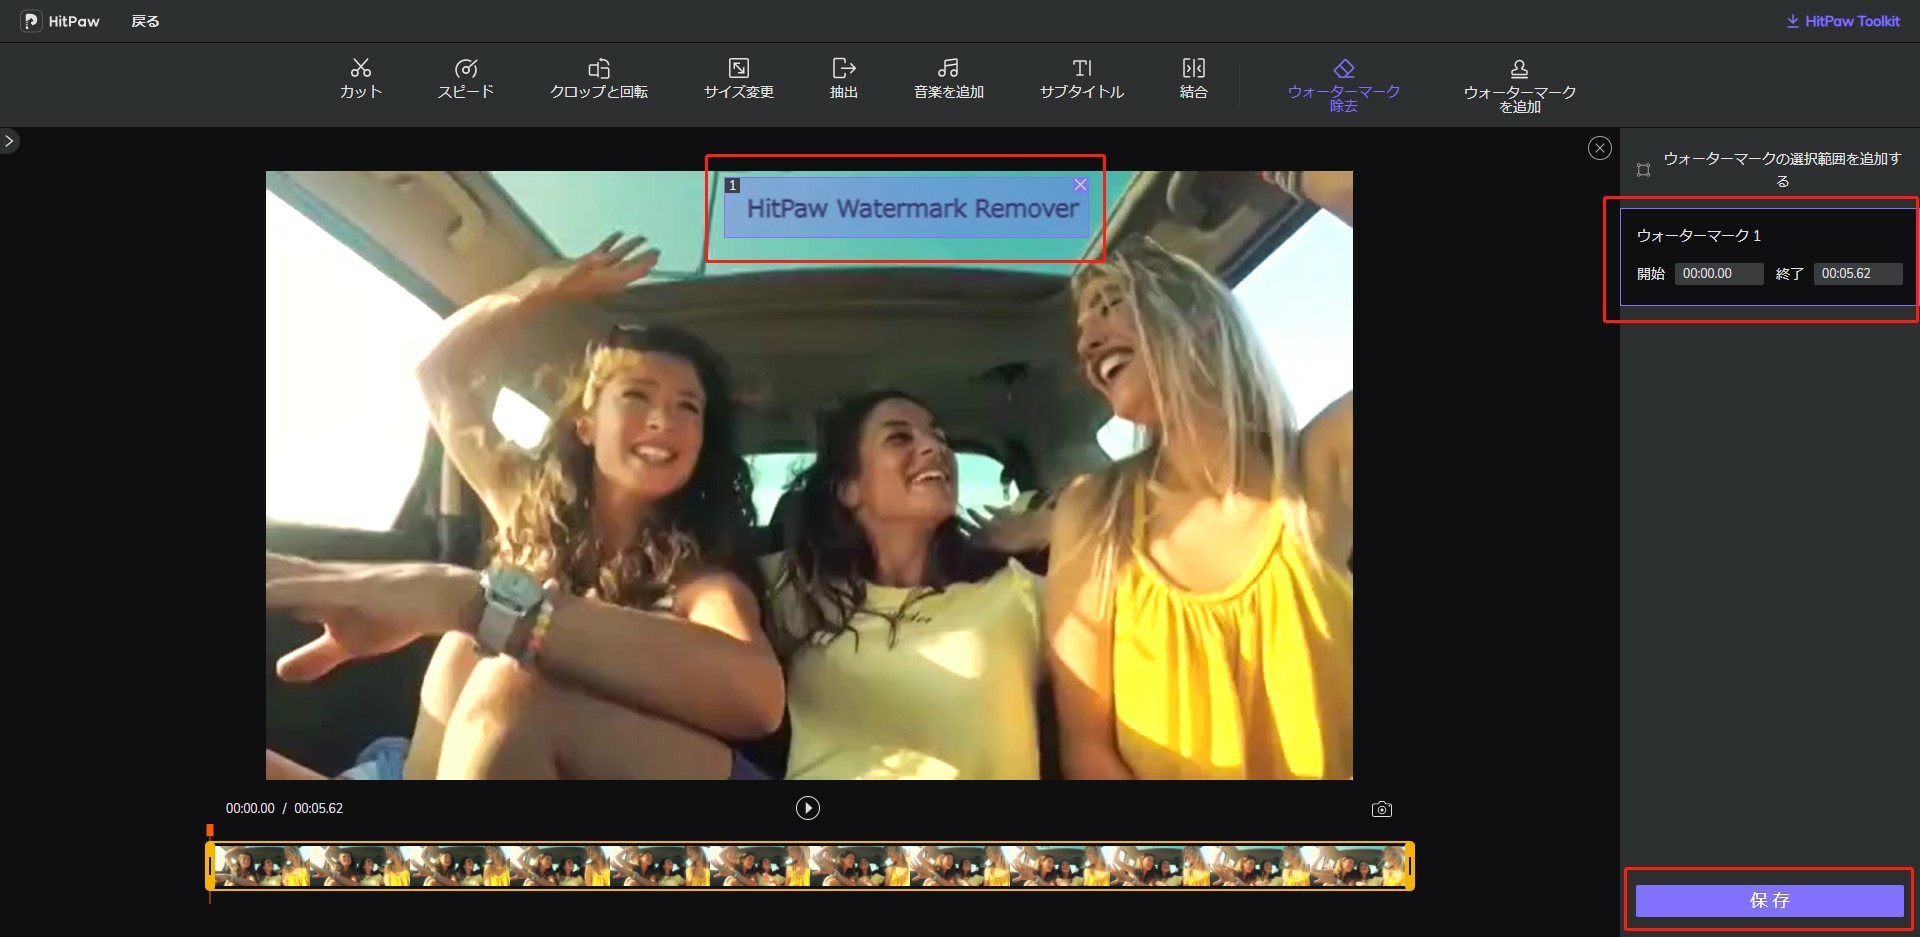This screenshot has height=937, width=1920.
Task: Edit the end time (終了) field
Action: point(1858,274)
